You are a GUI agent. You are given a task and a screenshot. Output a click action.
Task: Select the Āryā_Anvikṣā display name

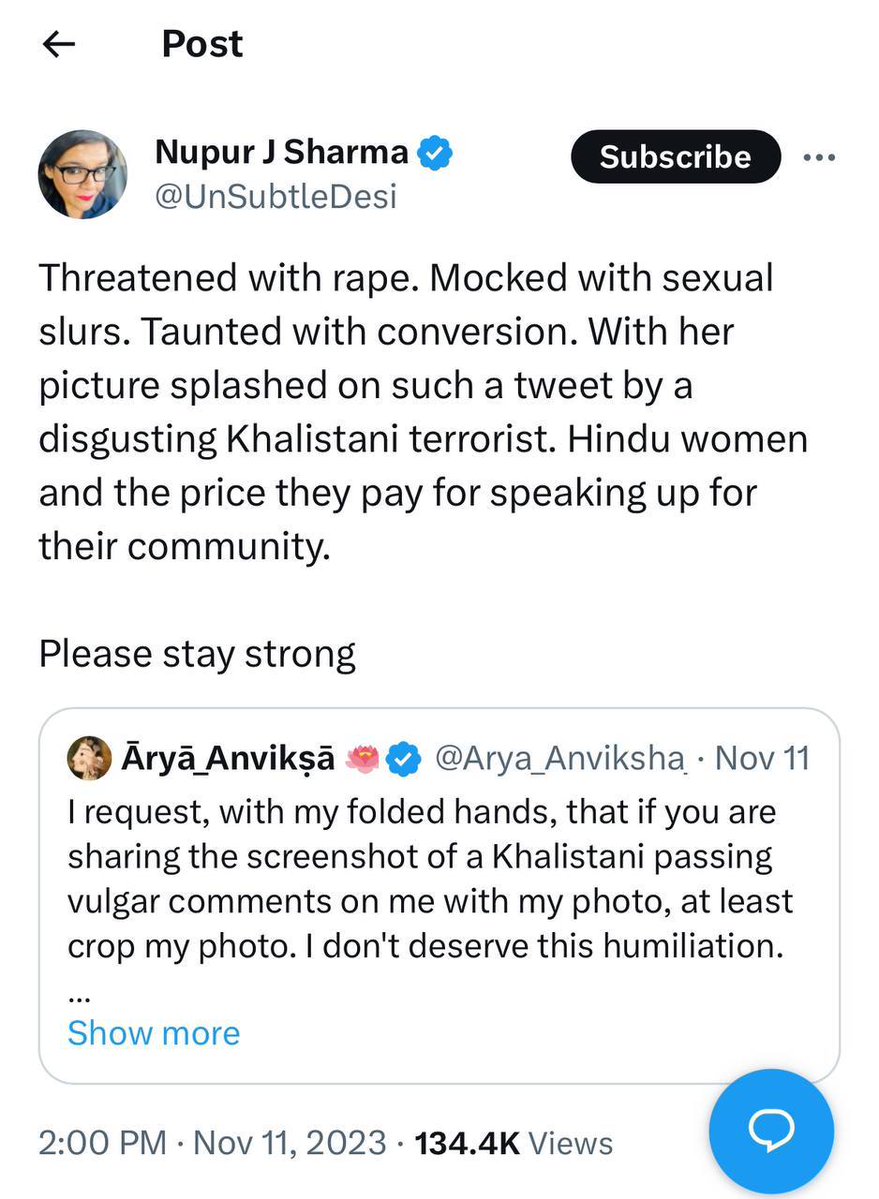230,760
